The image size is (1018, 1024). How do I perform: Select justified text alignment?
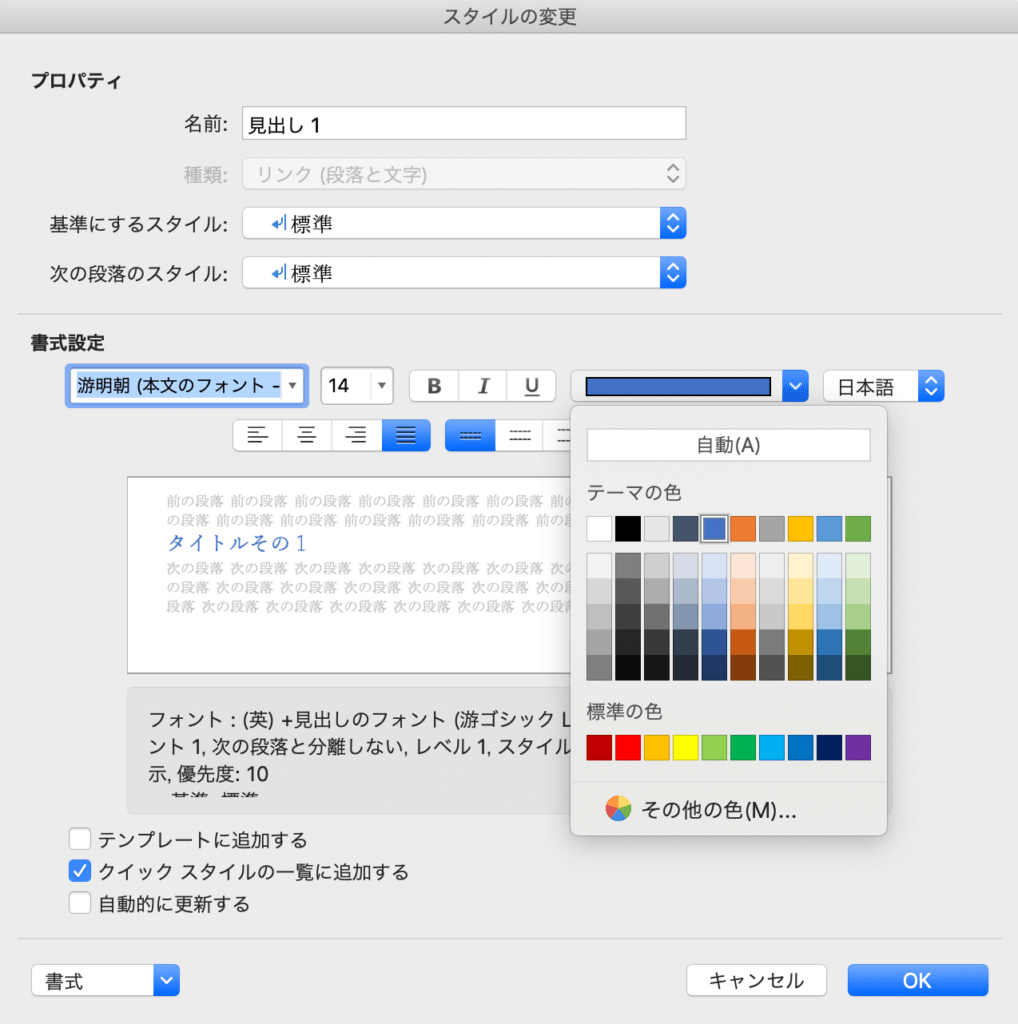(406, 436)
